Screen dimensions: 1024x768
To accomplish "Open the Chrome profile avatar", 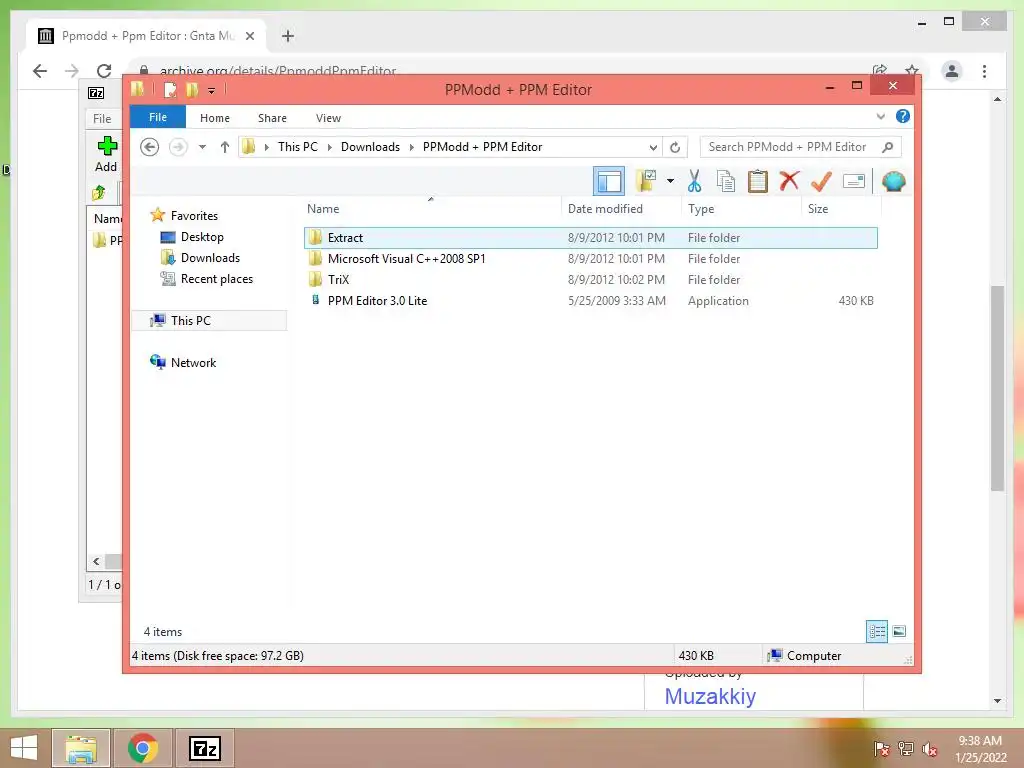I will (x=952, y=71).
